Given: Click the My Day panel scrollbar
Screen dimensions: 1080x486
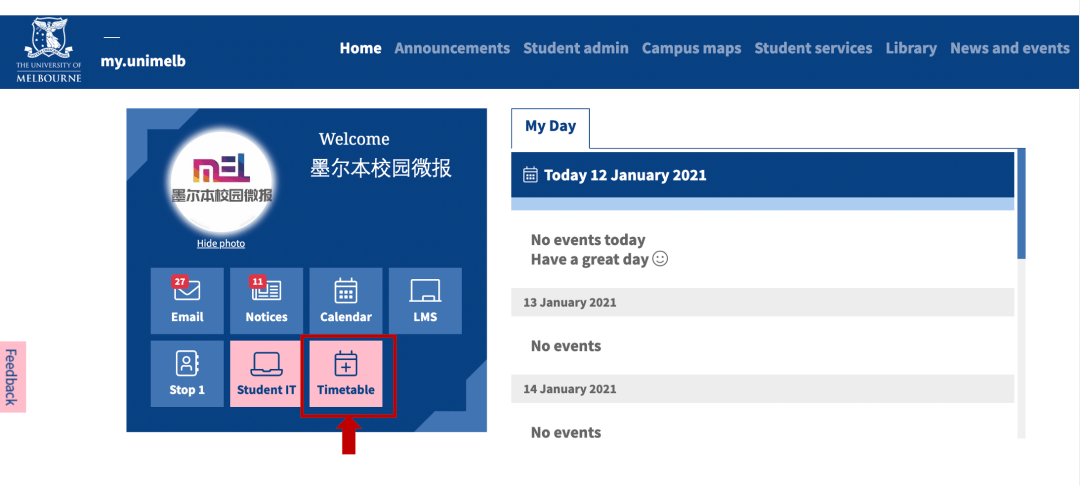Looking at the screenshot, I should (1021, 204).
